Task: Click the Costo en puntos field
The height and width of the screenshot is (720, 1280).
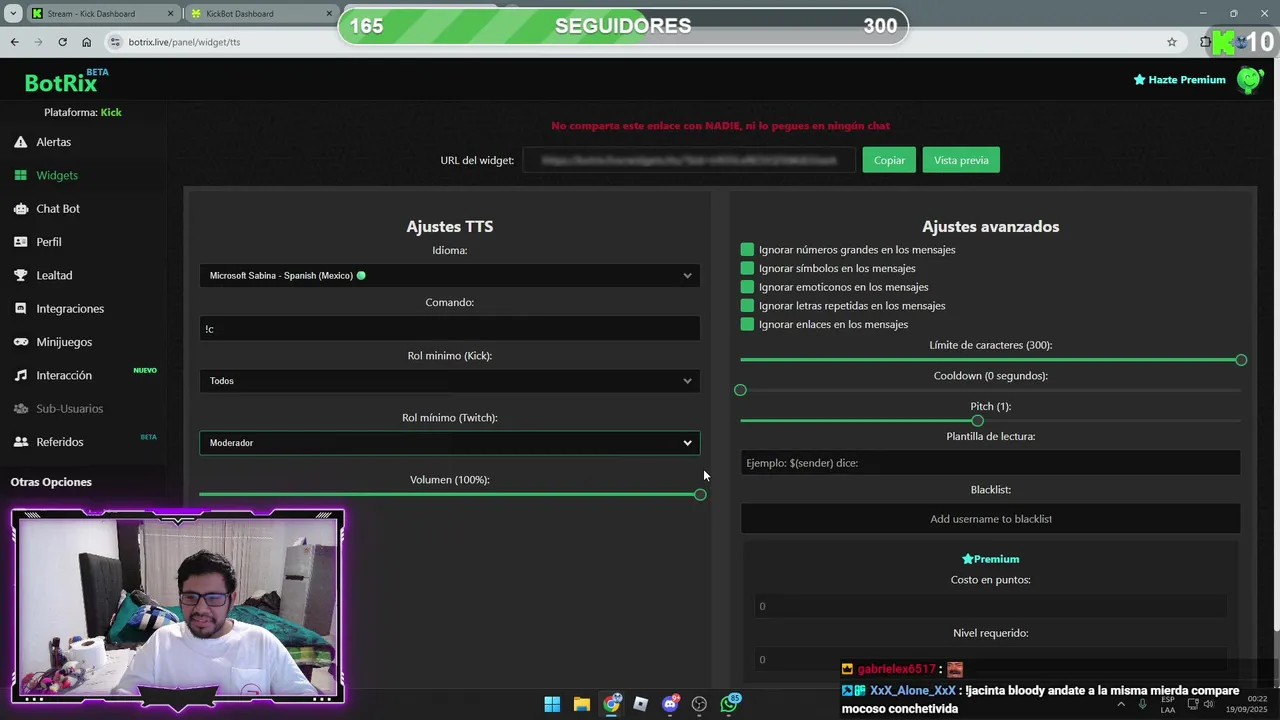Action: coord(990,606)
